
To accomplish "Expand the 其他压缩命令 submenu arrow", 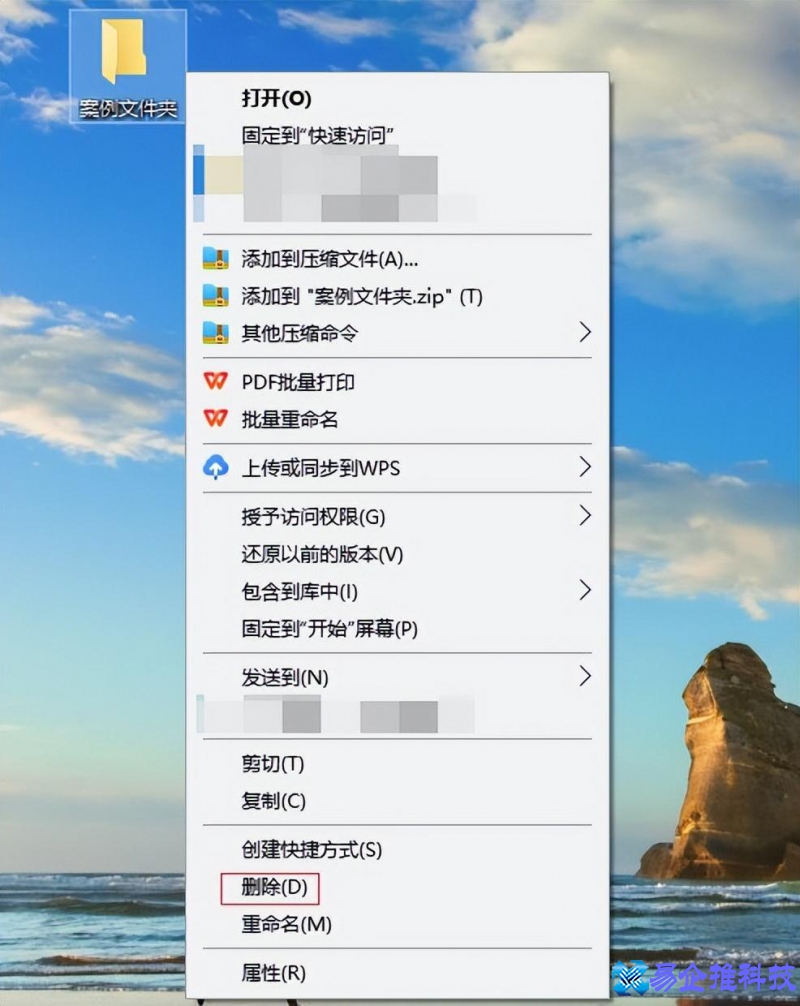I will [x=586, y=333].
